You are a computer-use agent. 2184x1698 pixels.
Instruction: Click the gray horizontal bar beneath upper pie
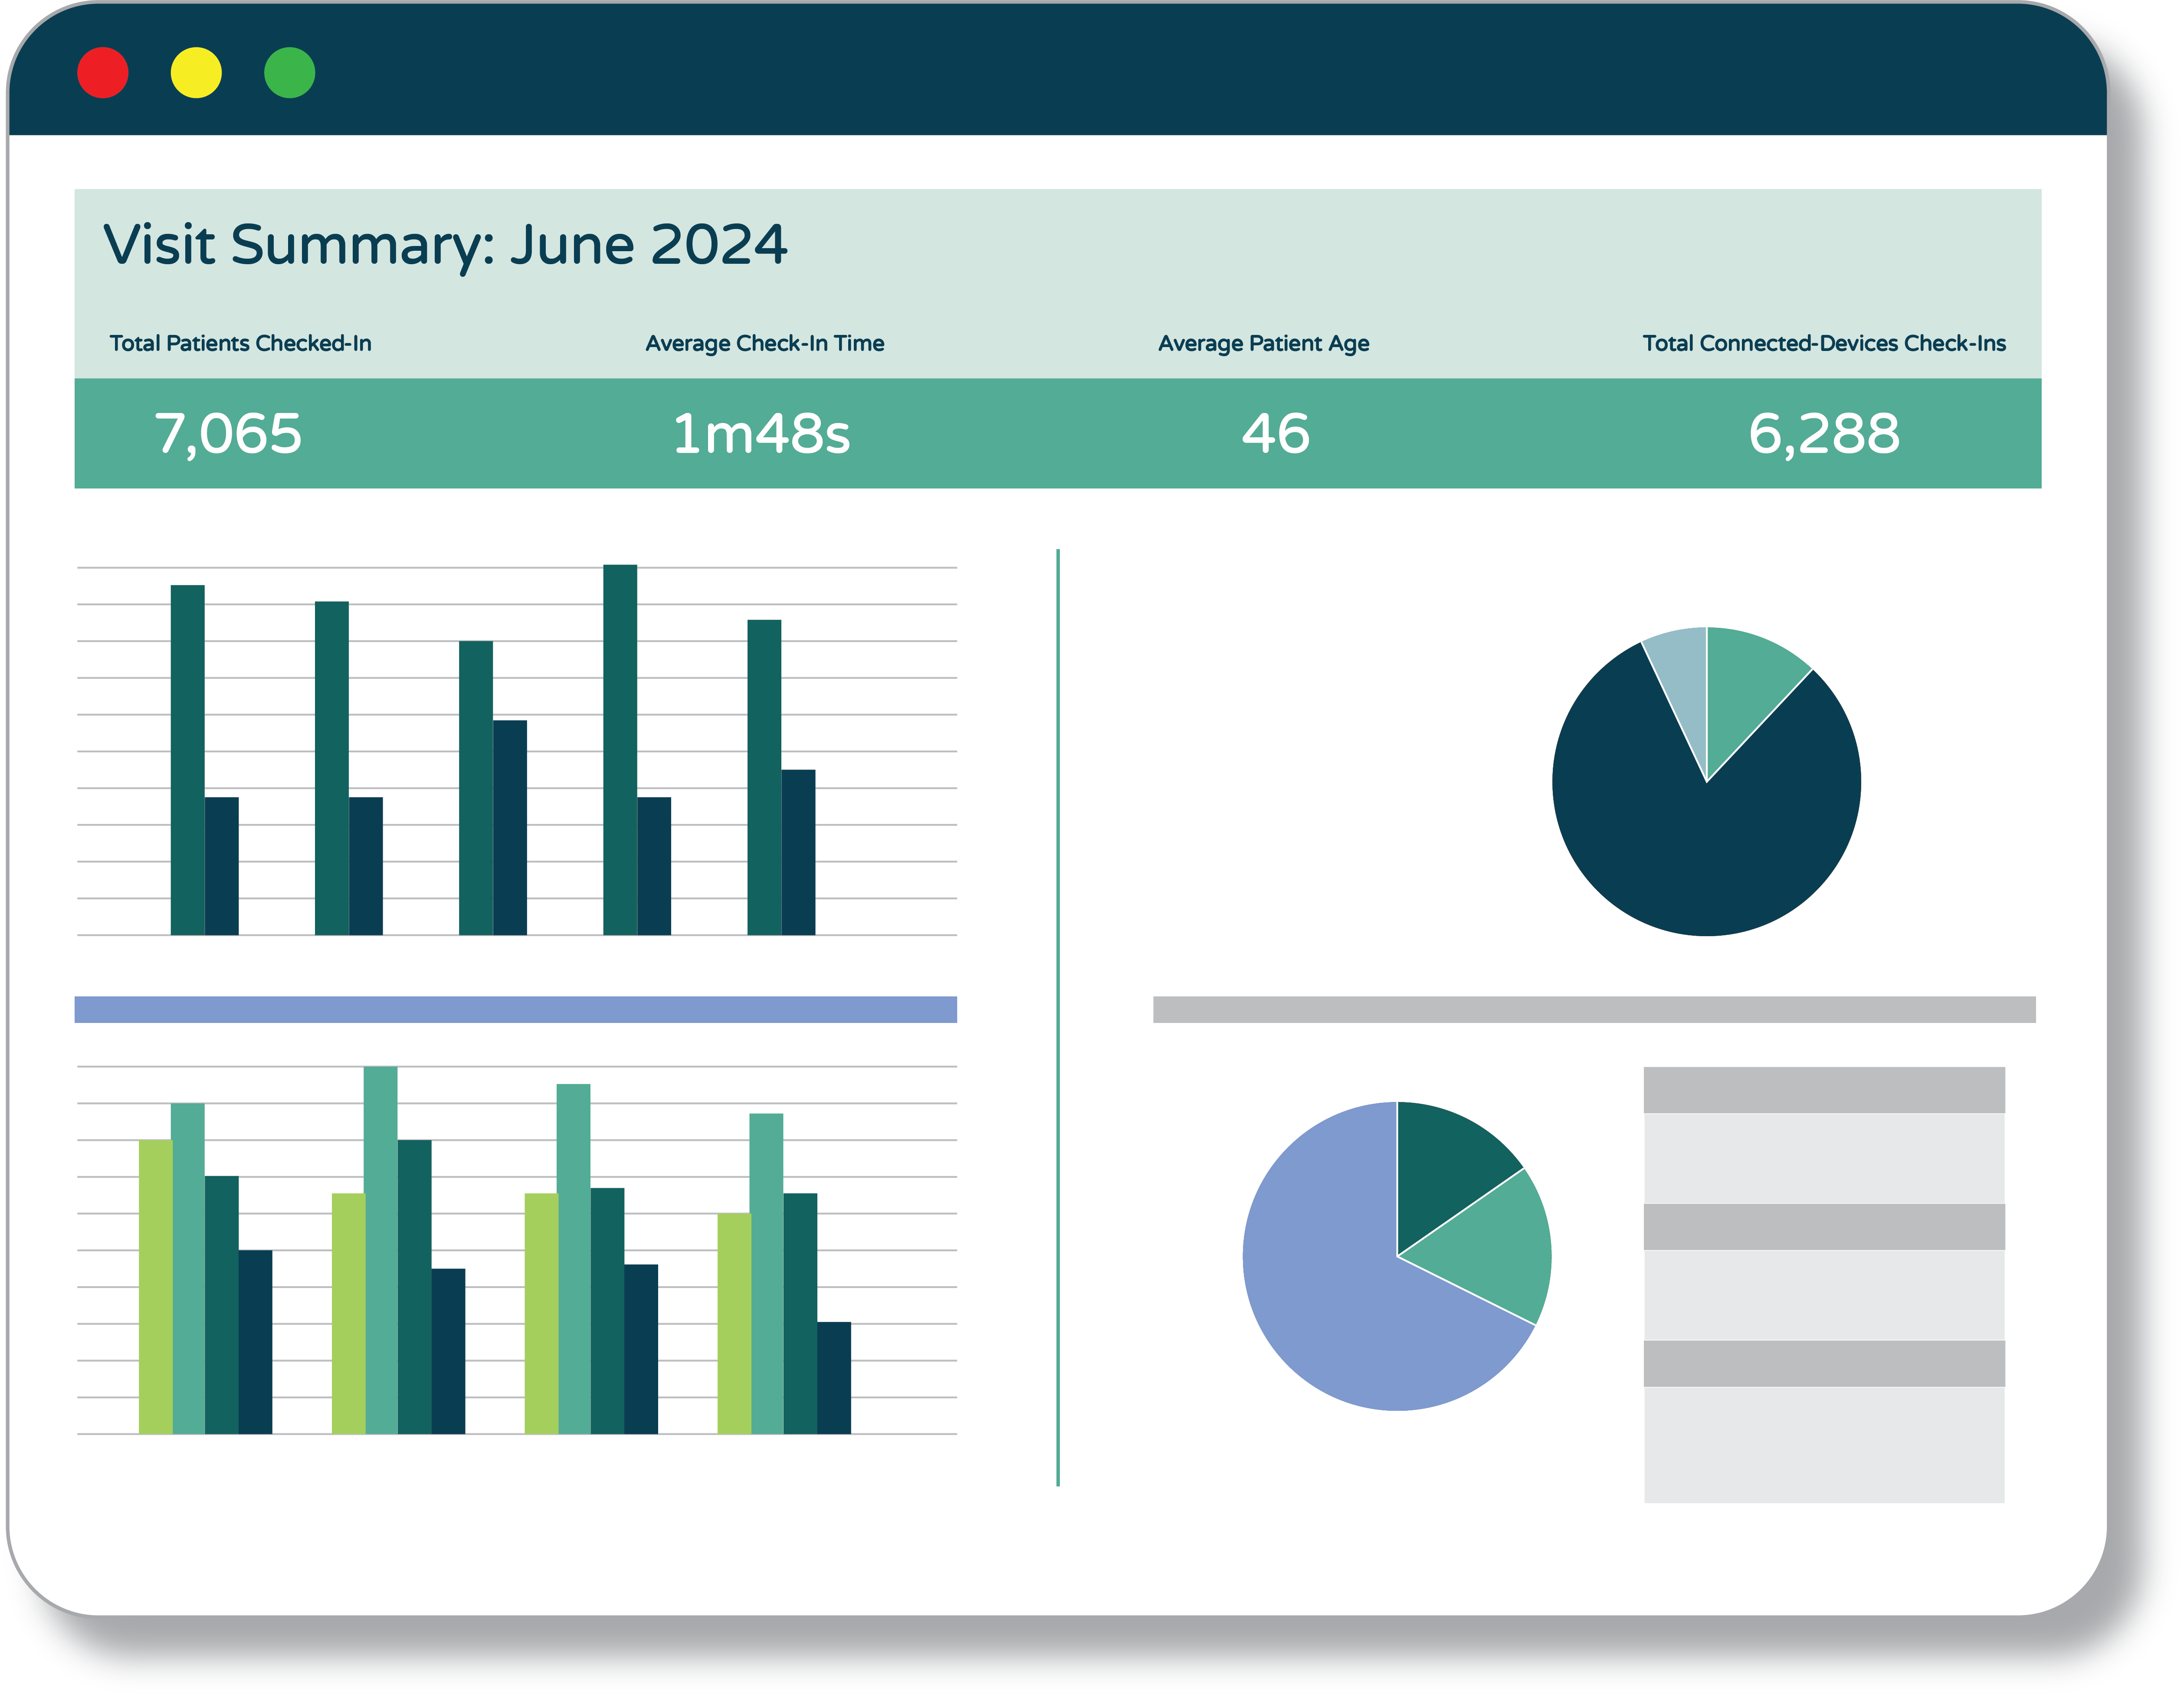(x=1594, y=1009)
